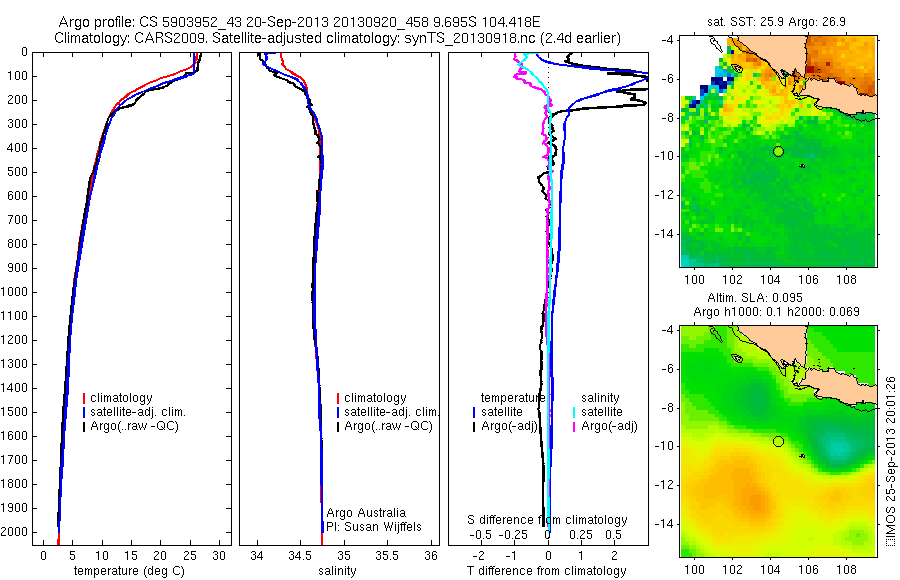Click the PI: Susan Wijffels credit text
This screenshot has width=900, height=580.
(x=374, y=527)
